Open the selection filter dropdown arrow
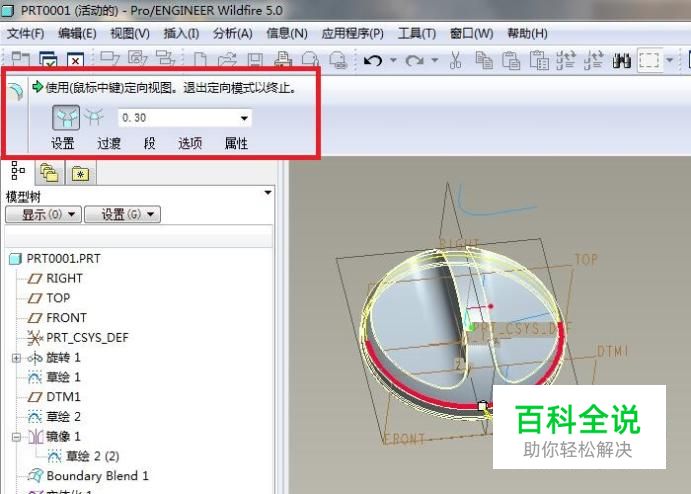691x494 pixels. [x=669, y=60]
